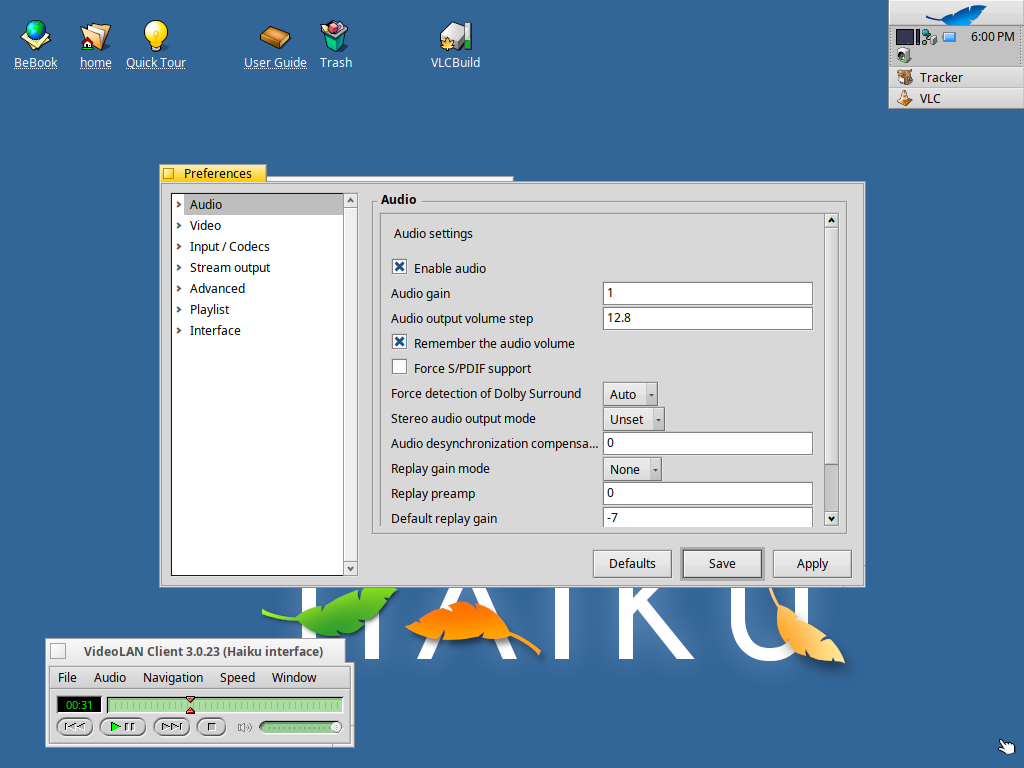Click the VideoLAN Client window close box

tap(58, 651)
